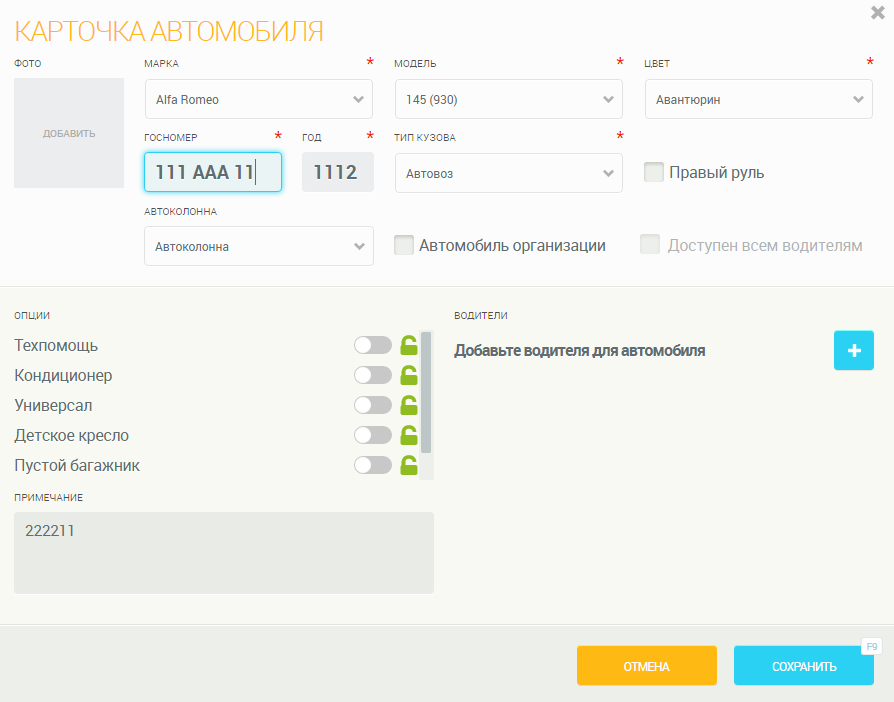Click the lock icon next to Техпомощь
Viewport: 894px width, 702px height.
[408, 345]
